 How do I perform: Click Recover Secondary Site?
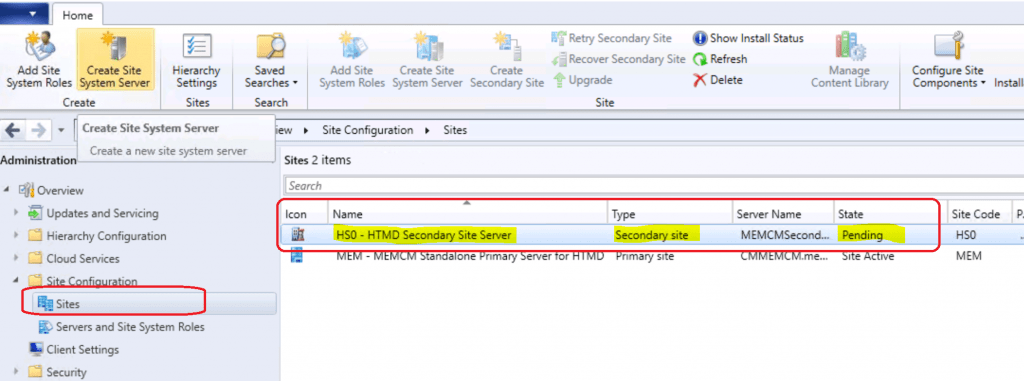pos(619,59)
